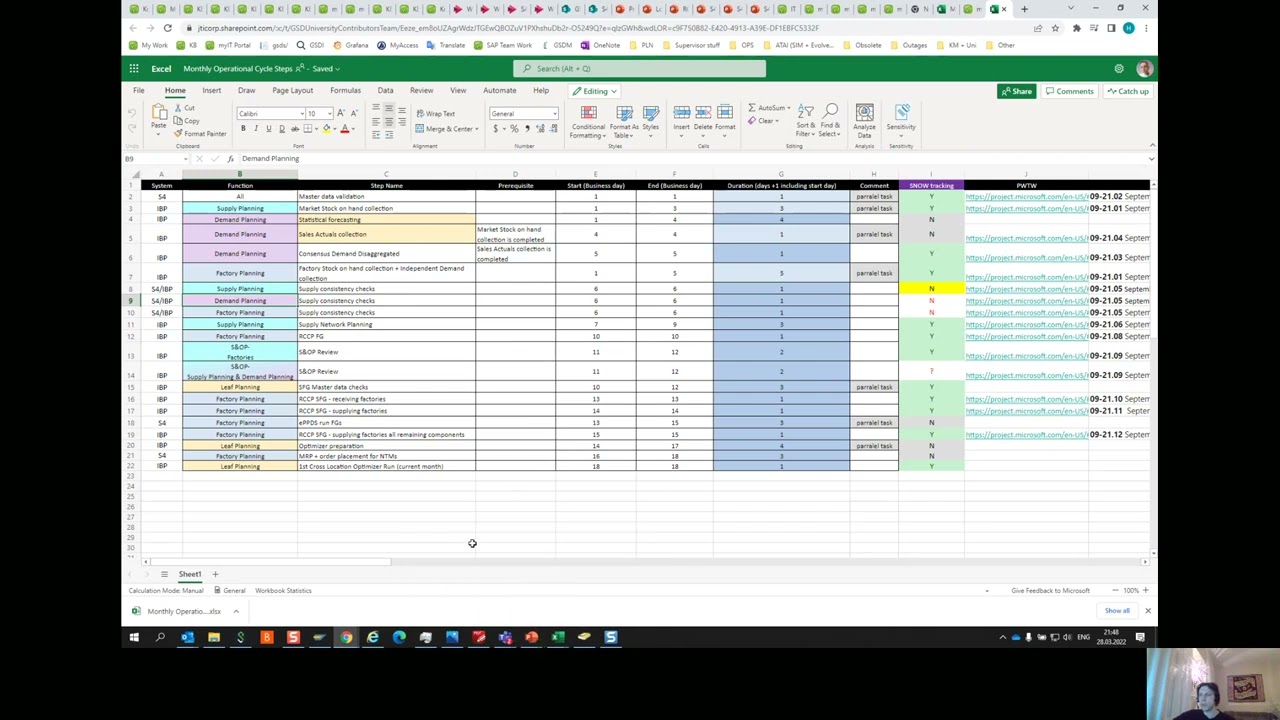Click the Conditional Formatting icon
1280x720 pixels.
[x=588, y=112]
